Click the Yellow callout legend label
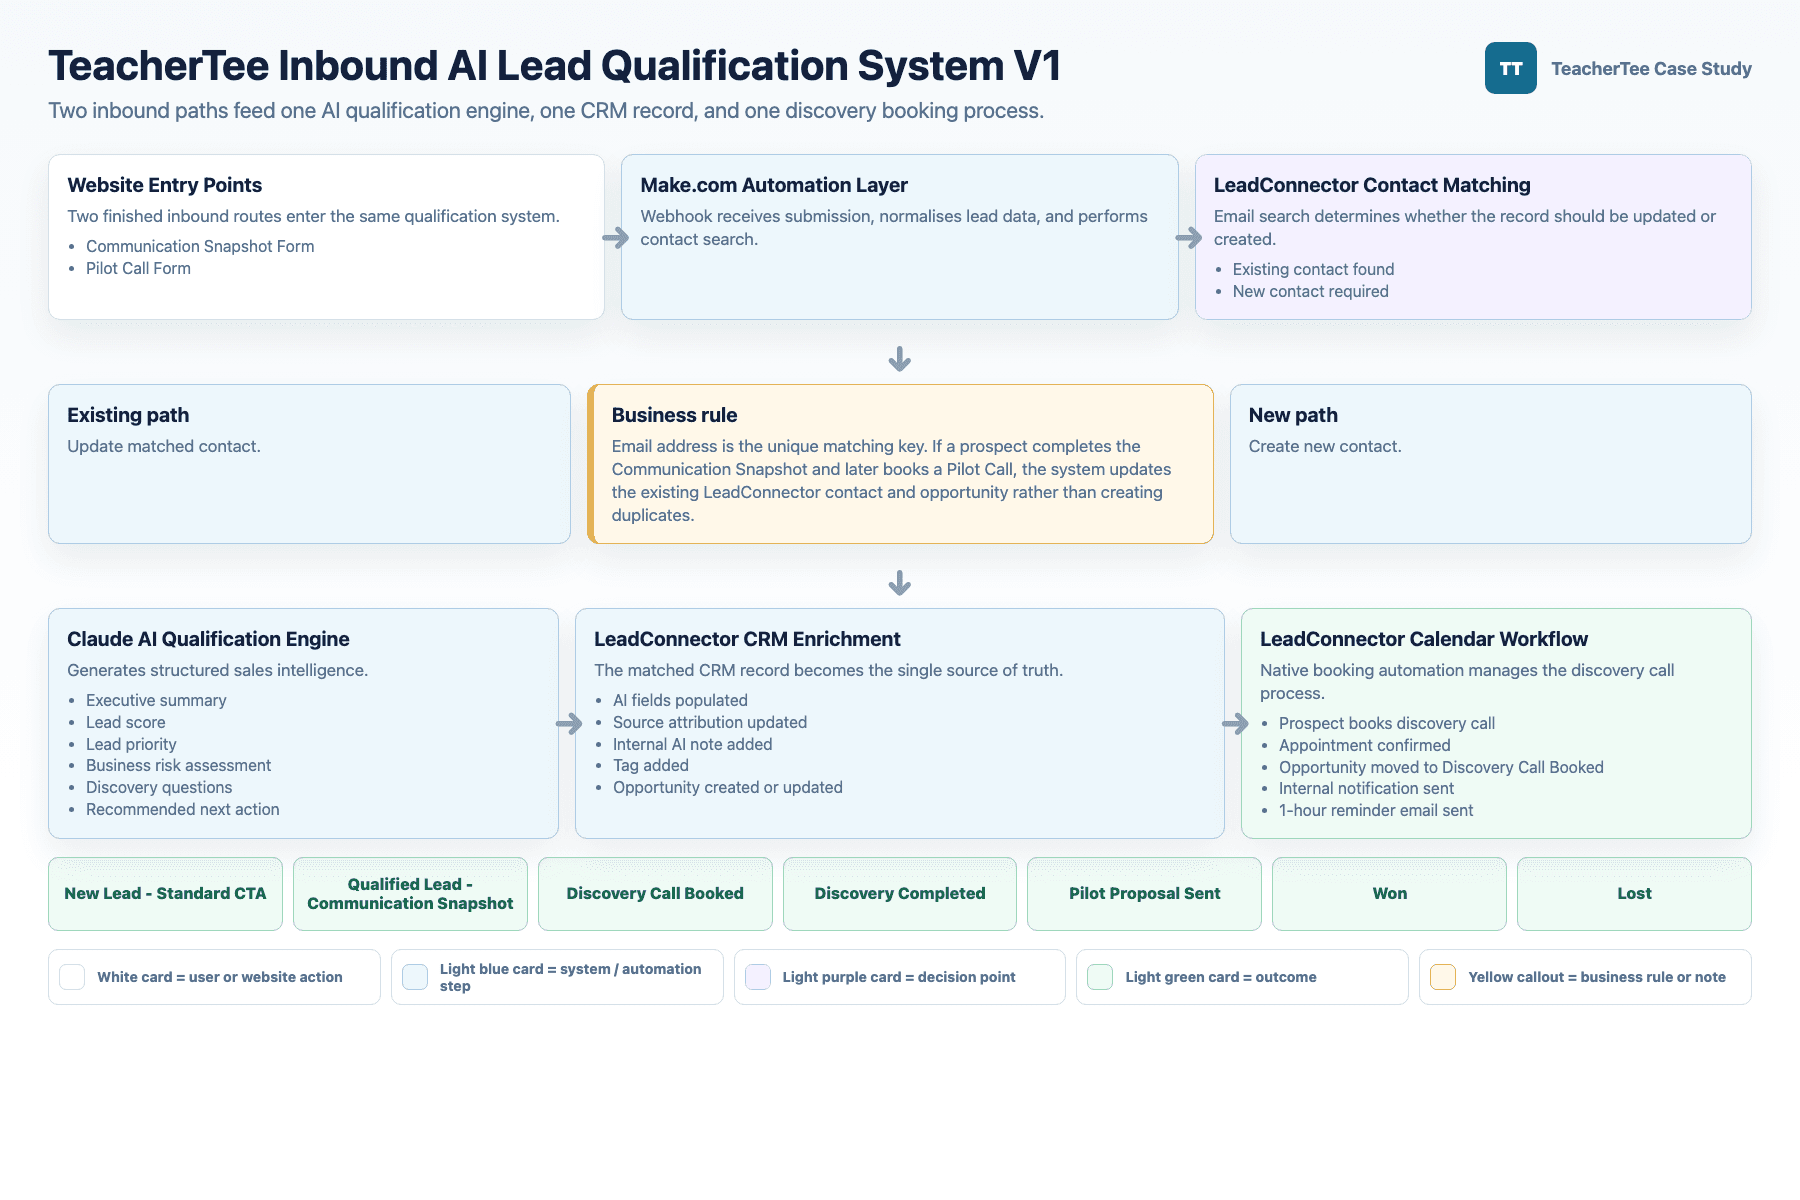This screenshot has height=1200, width=1800. click(x=1597, y=977)
